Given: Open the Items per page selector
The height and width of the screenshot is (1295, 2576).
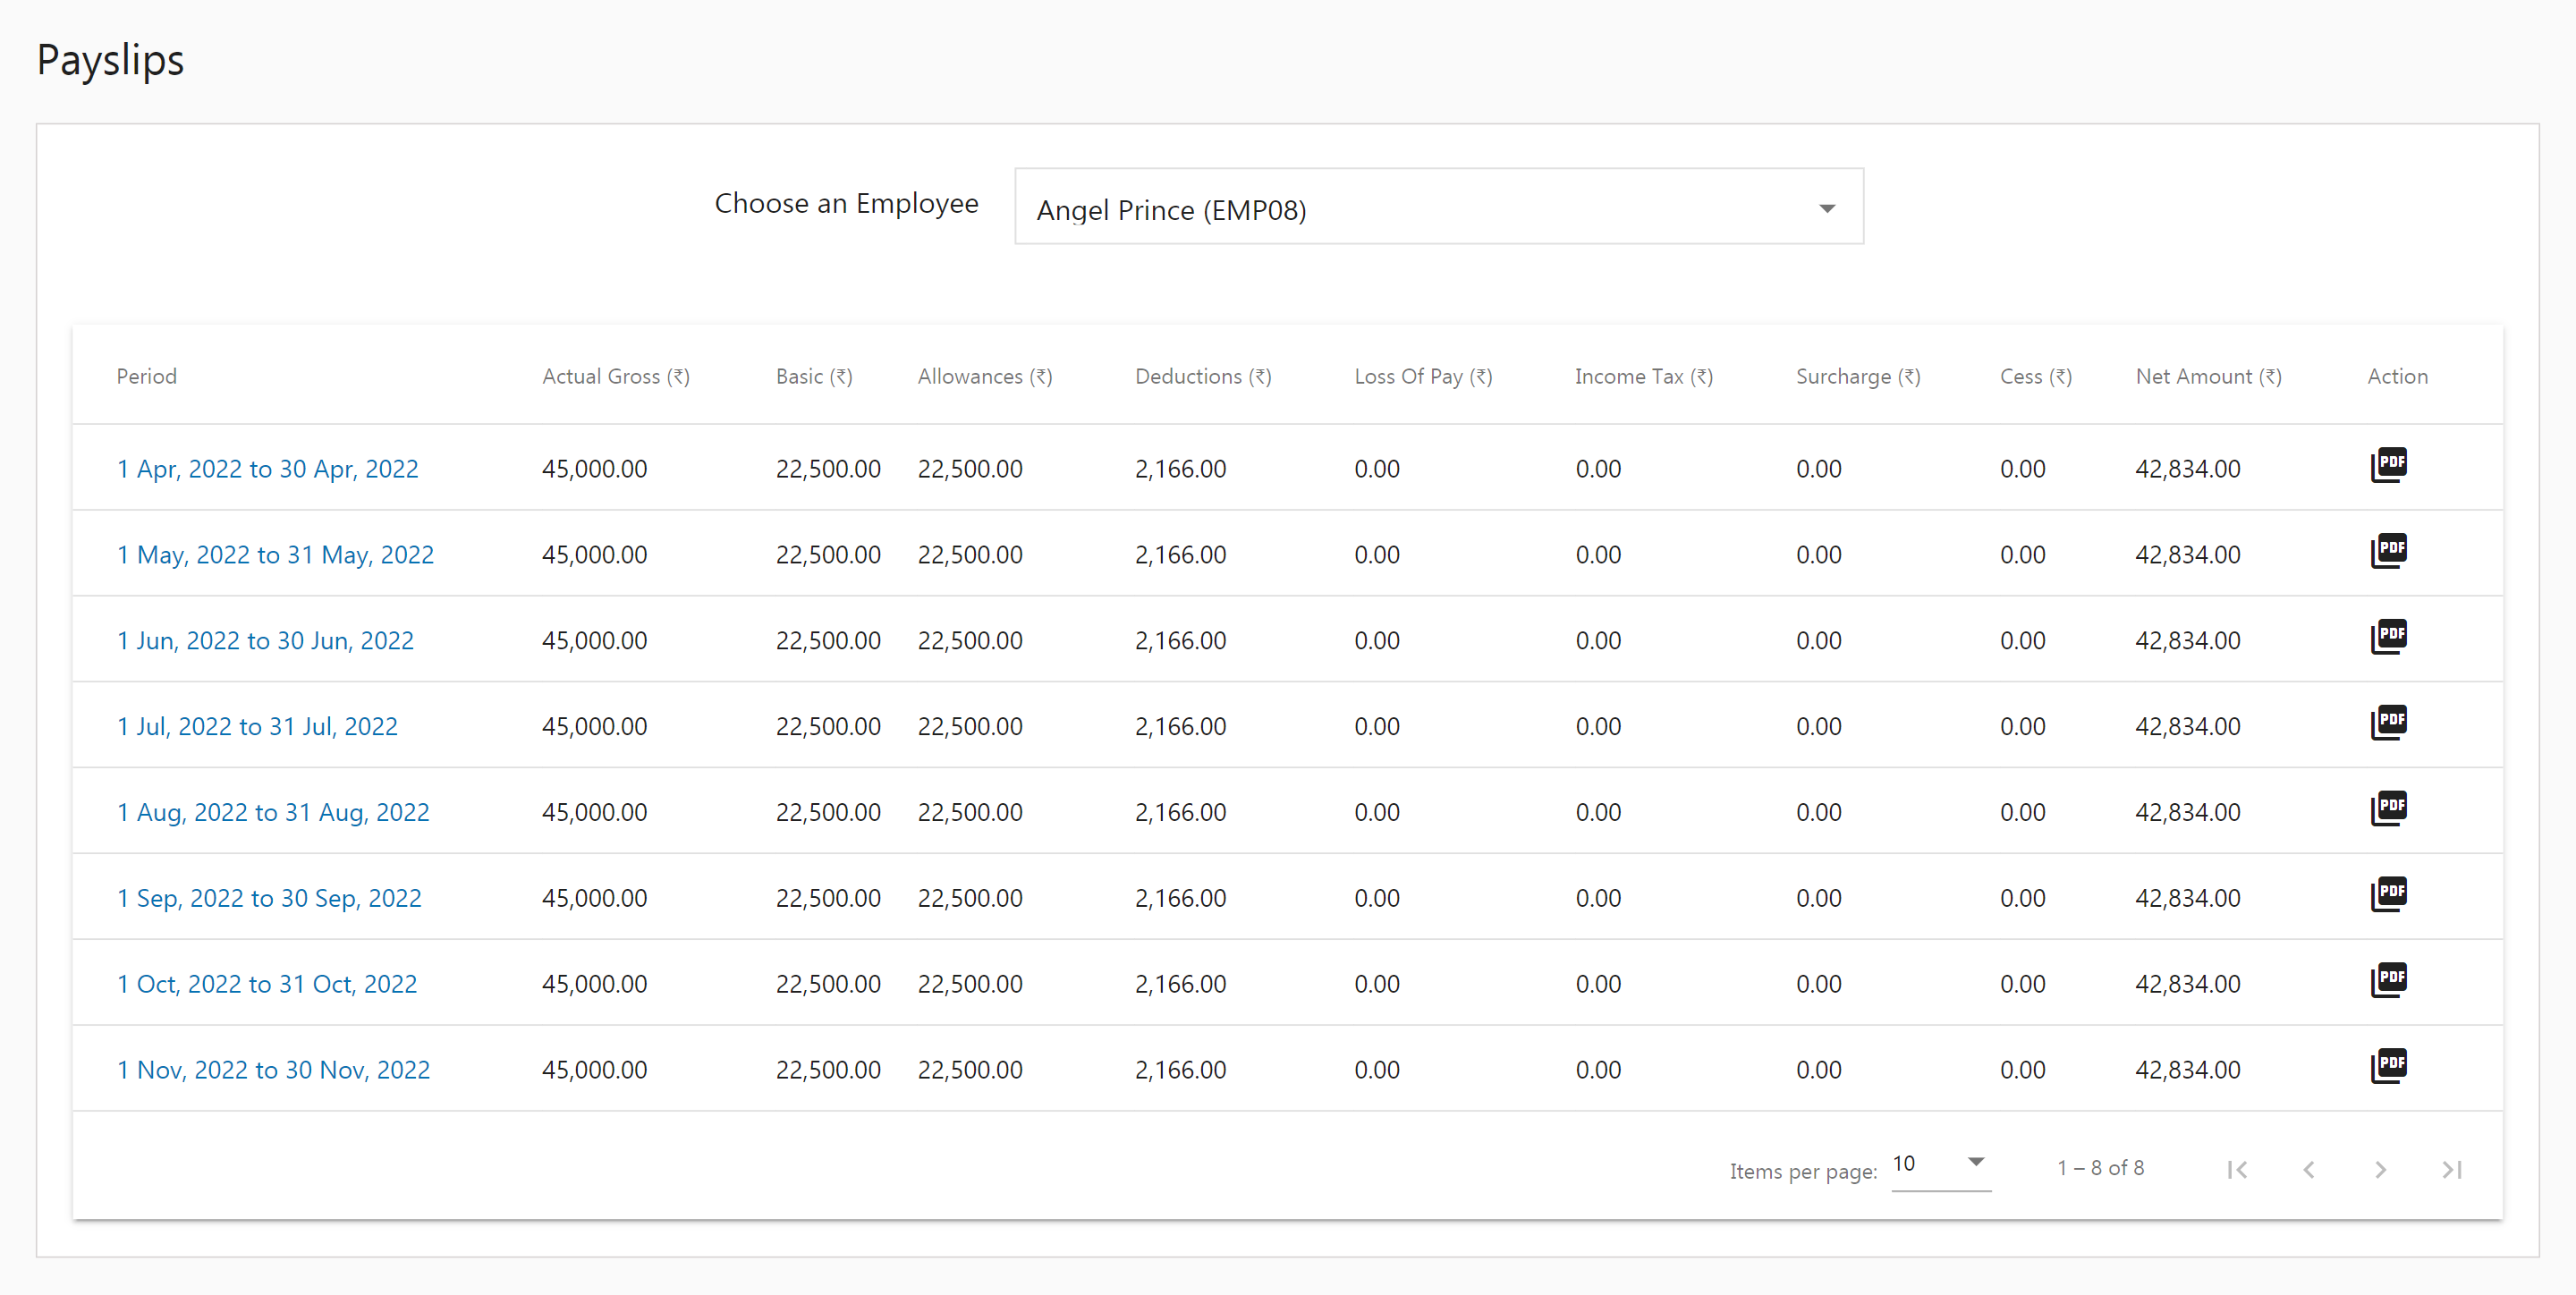Looking at the screenshot, I should [1940, 1165].
